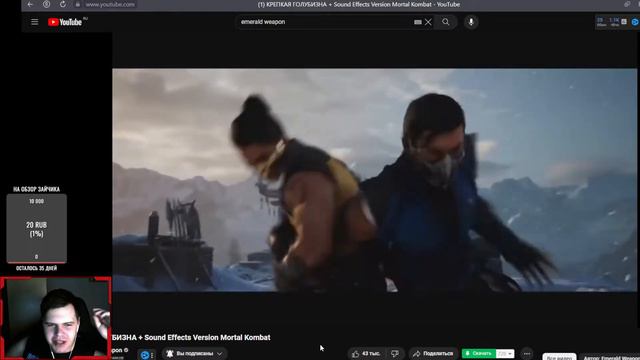The image size is (640, 360).
Task: Click the green Скачать download button
Action: [479, 353]
